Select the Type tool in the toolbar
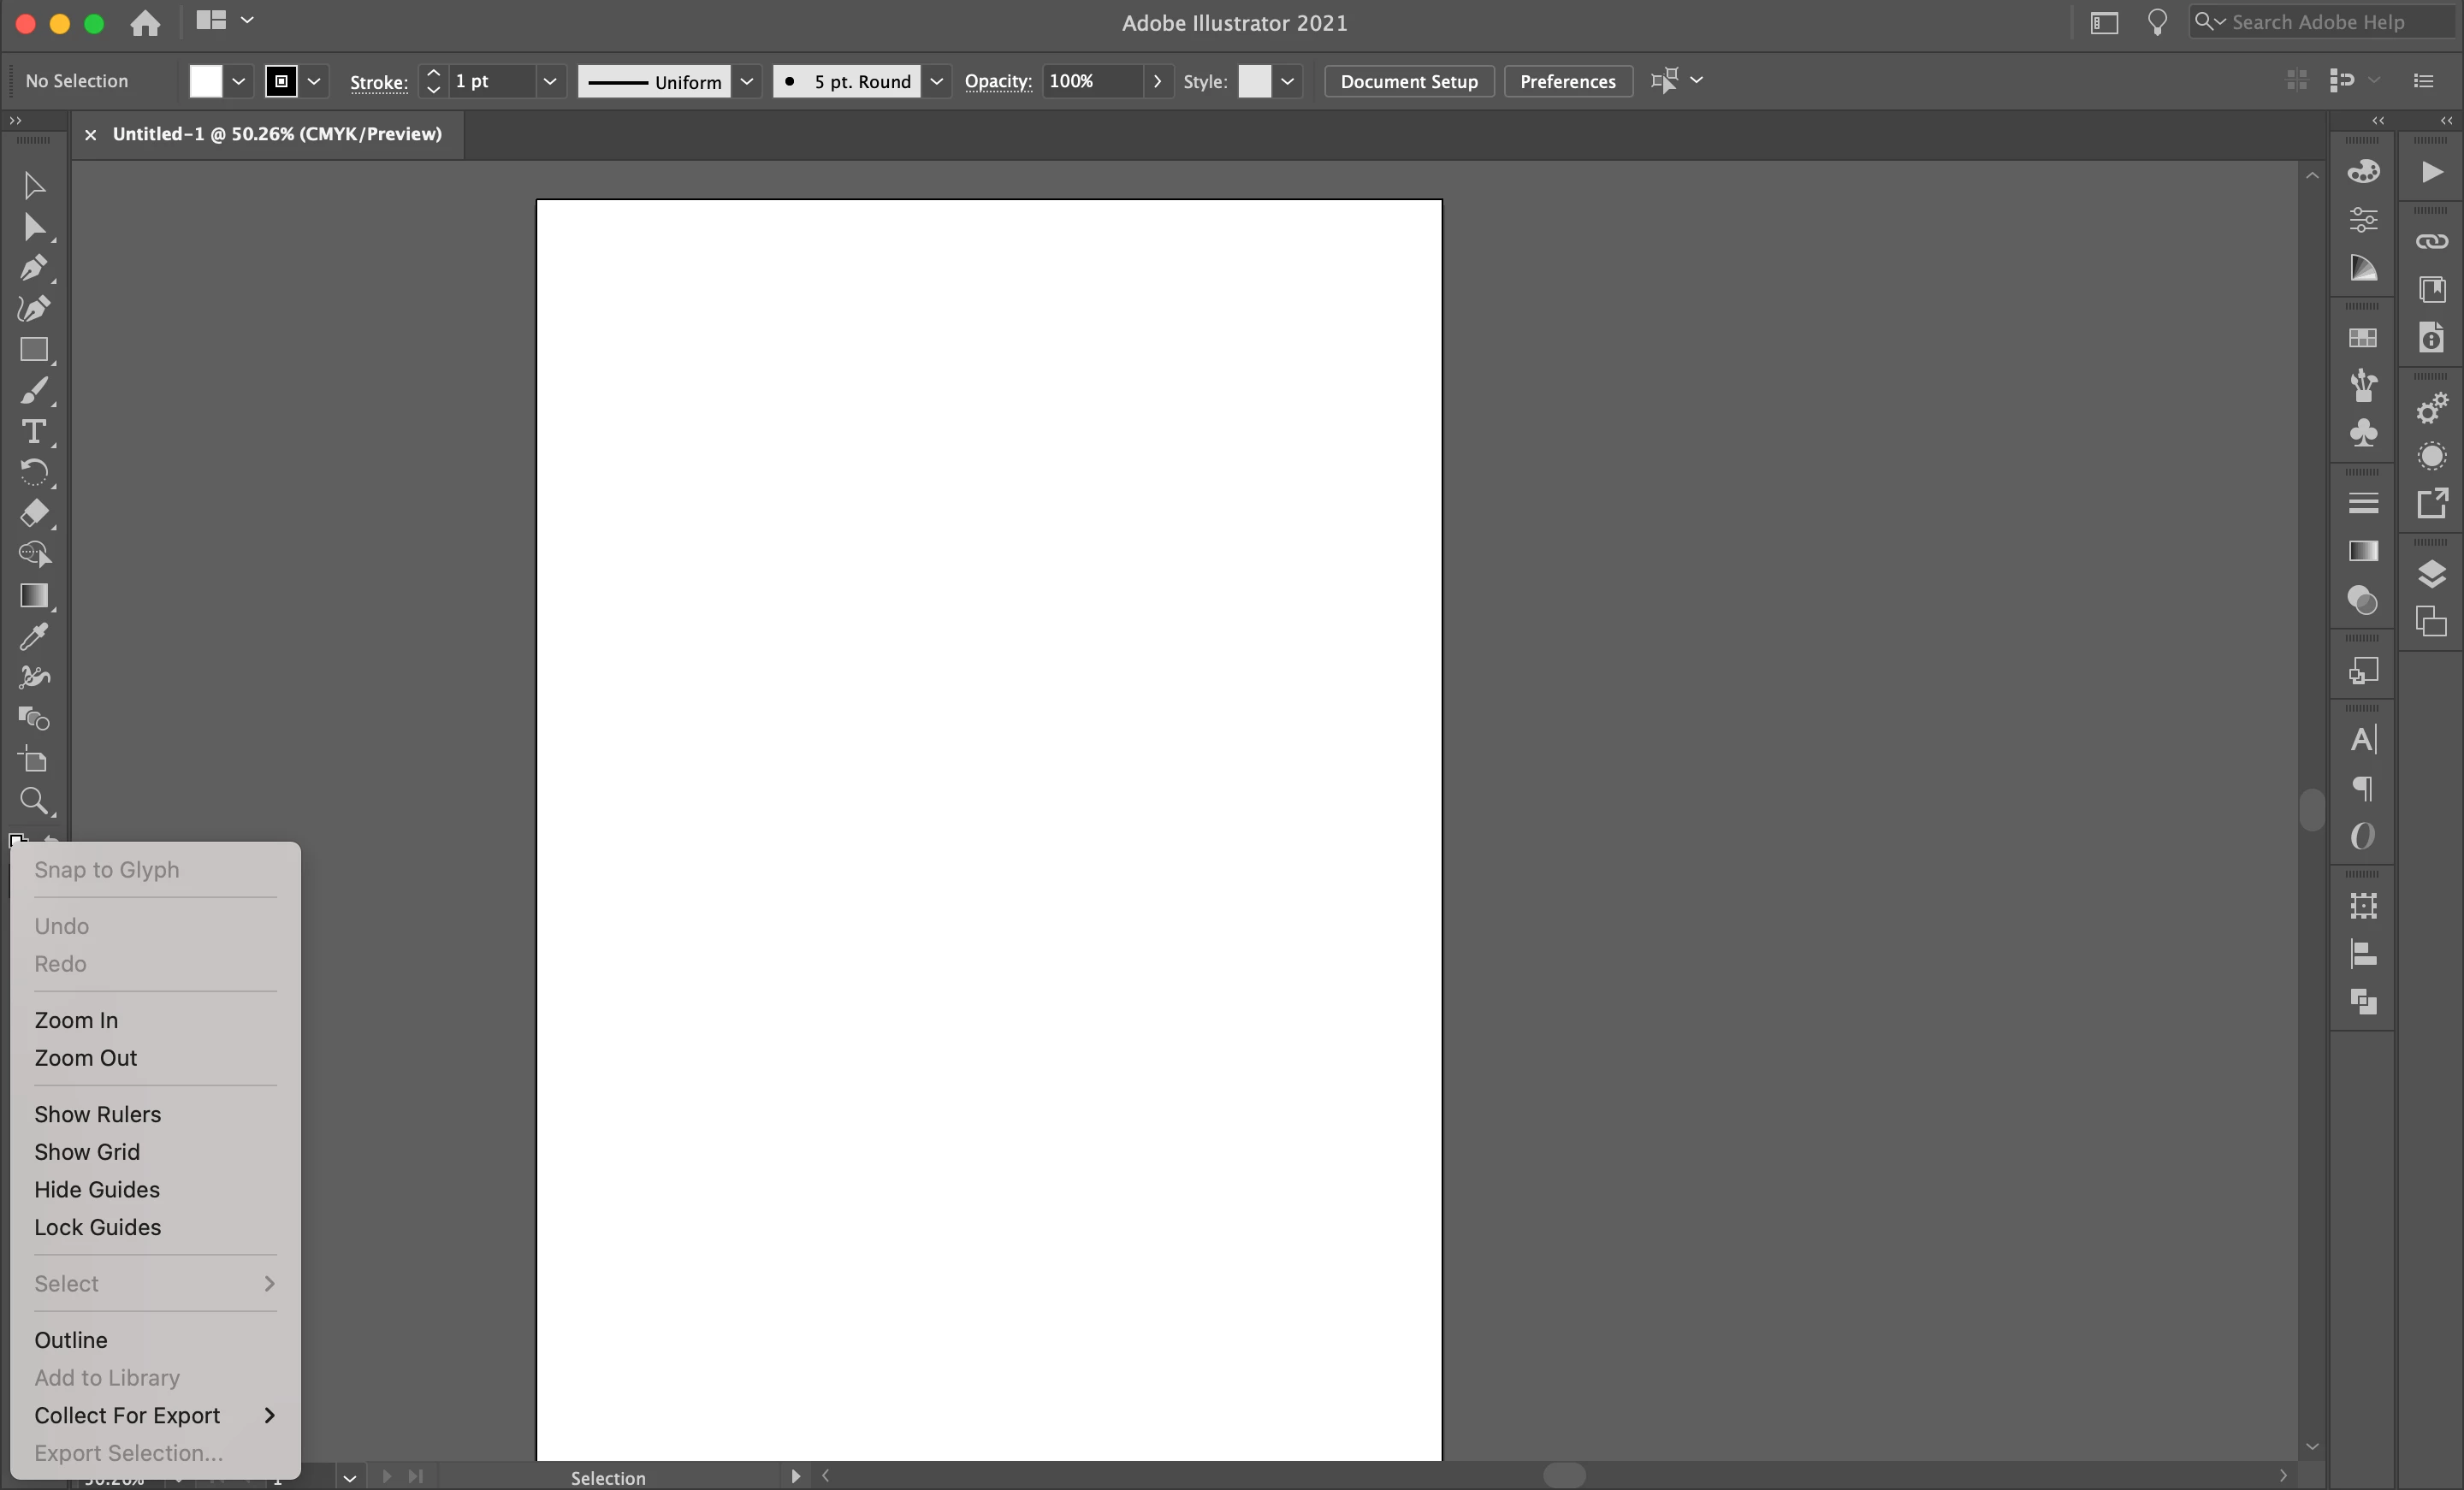This screenshot has width=2464, height=1490. point(33,432)
